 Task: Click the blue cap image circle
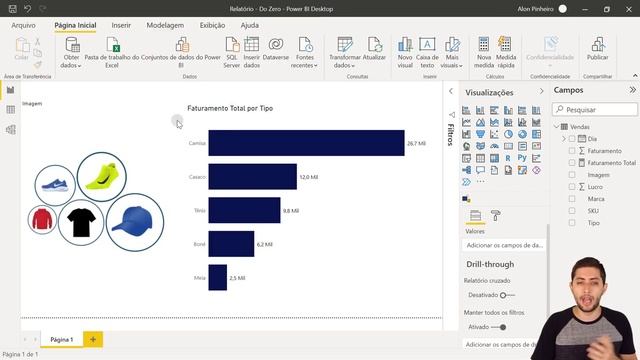coord(135,222)
